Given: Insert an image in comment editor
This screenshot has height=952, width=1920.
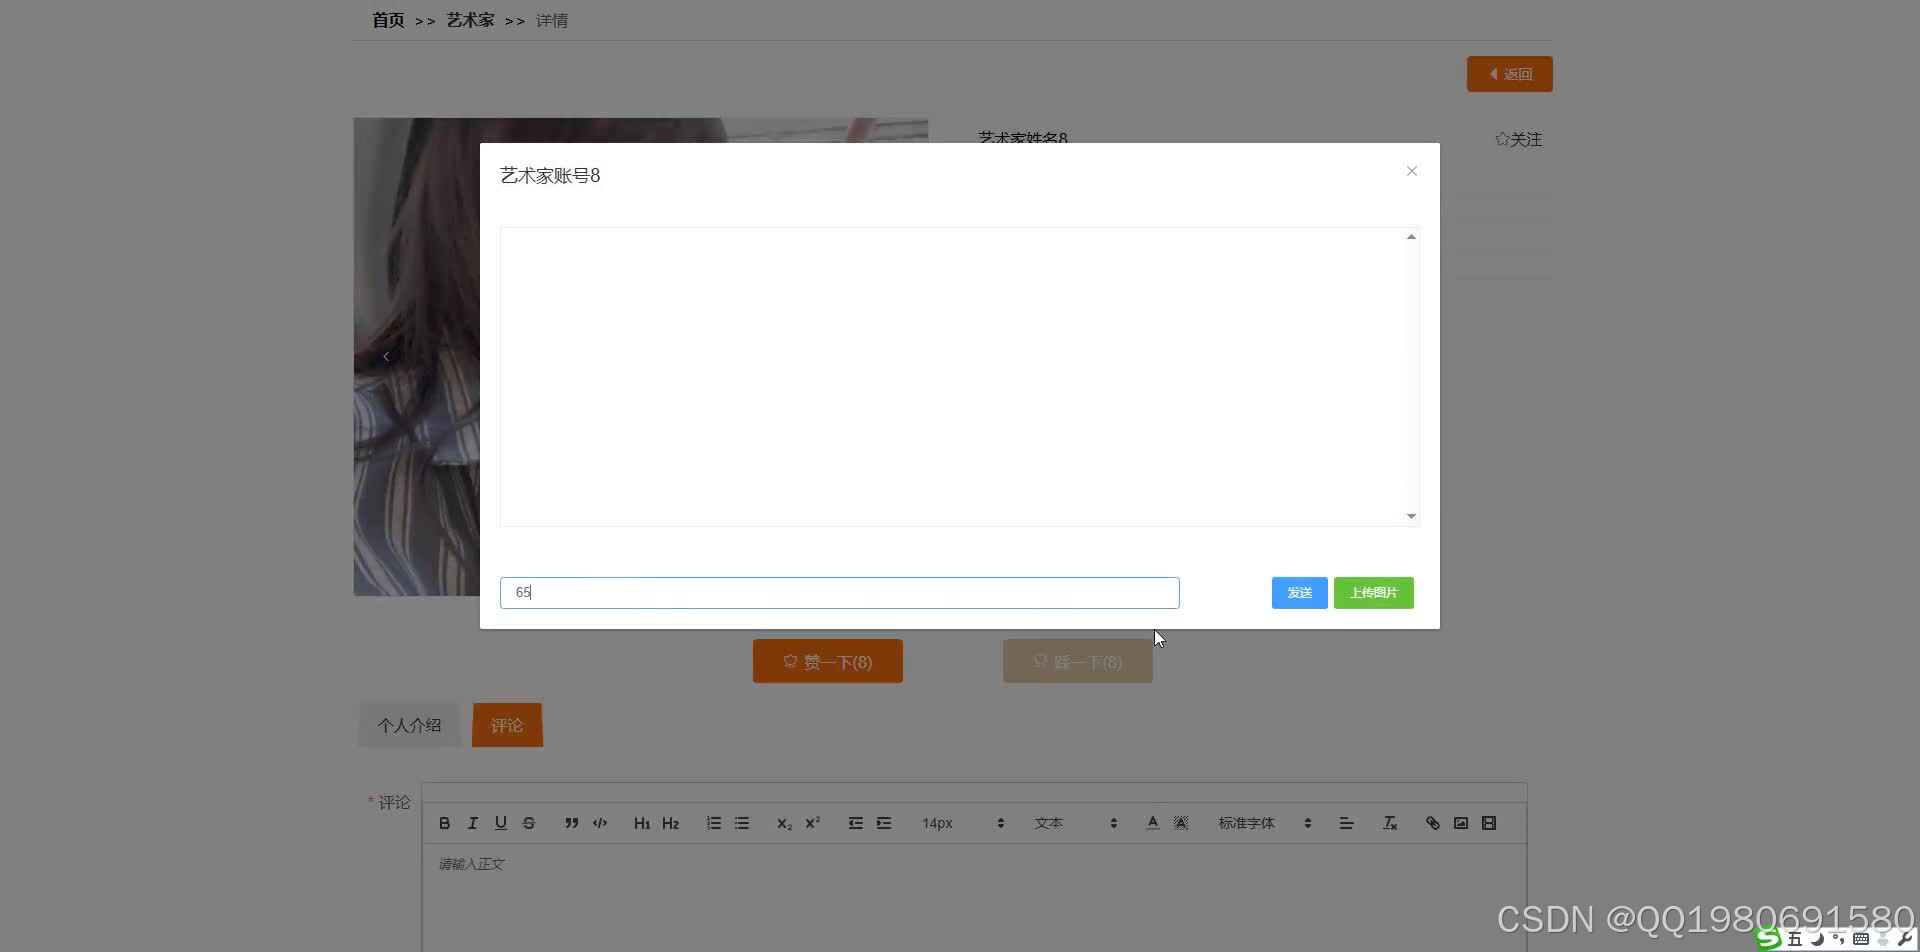Looking at the screenshot, I should point(1461,823).
